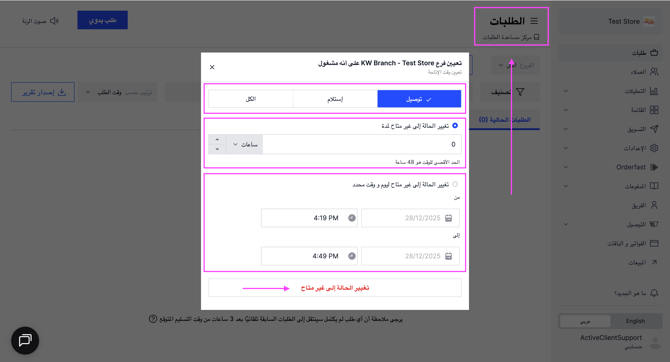Click the تصنيف filter button label
The width and height of the screenshot is (670, 362).
[501, 92]
